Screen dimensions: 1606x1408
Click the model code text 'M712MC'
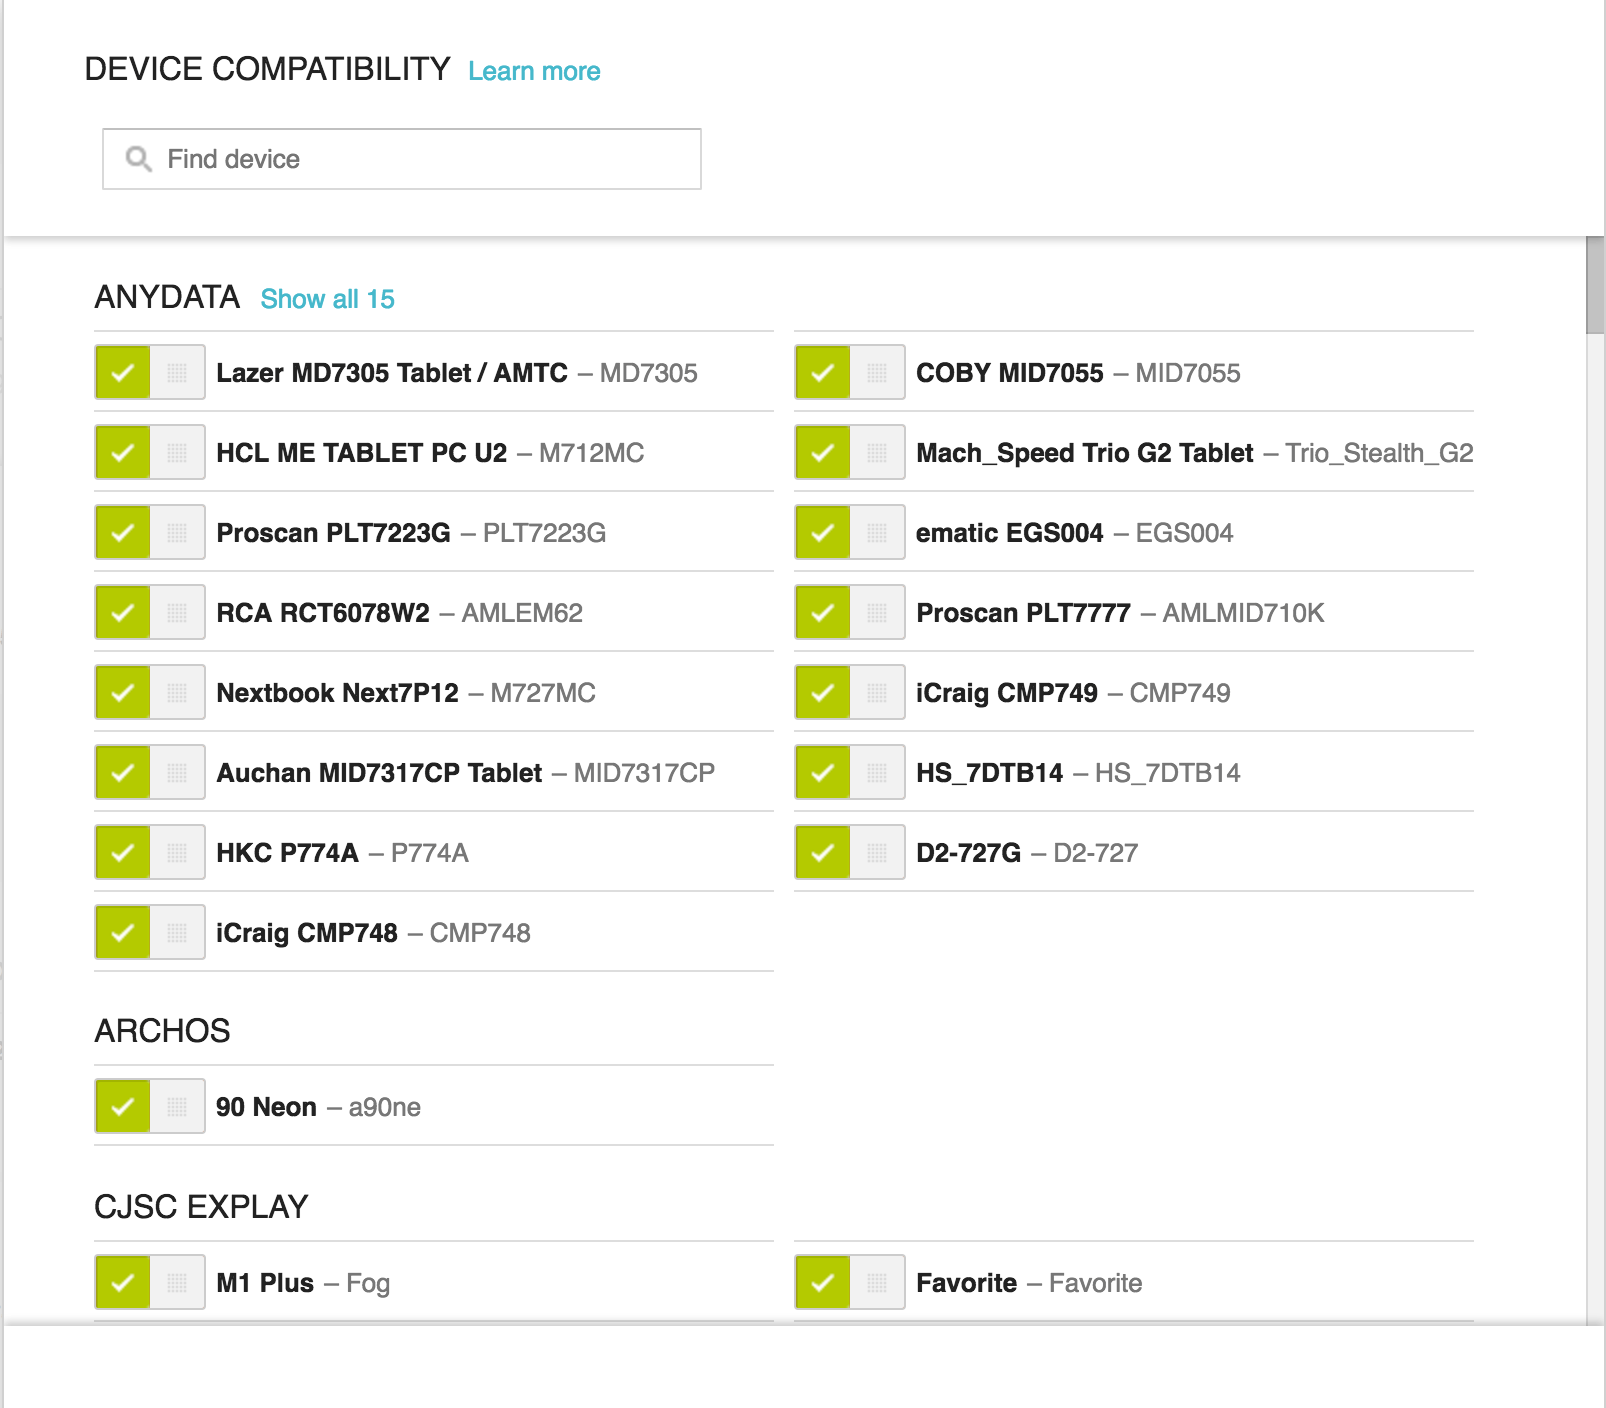tap(592, 453)
